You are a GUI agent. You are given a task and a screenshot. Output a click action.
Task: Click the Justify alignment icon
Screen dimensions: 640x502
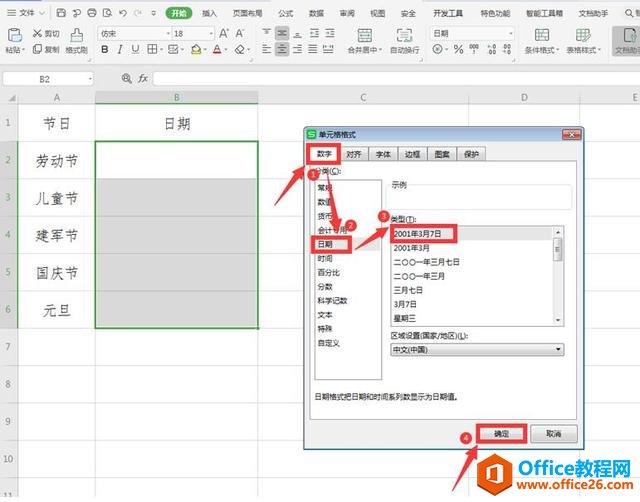[x=313, y=49]
